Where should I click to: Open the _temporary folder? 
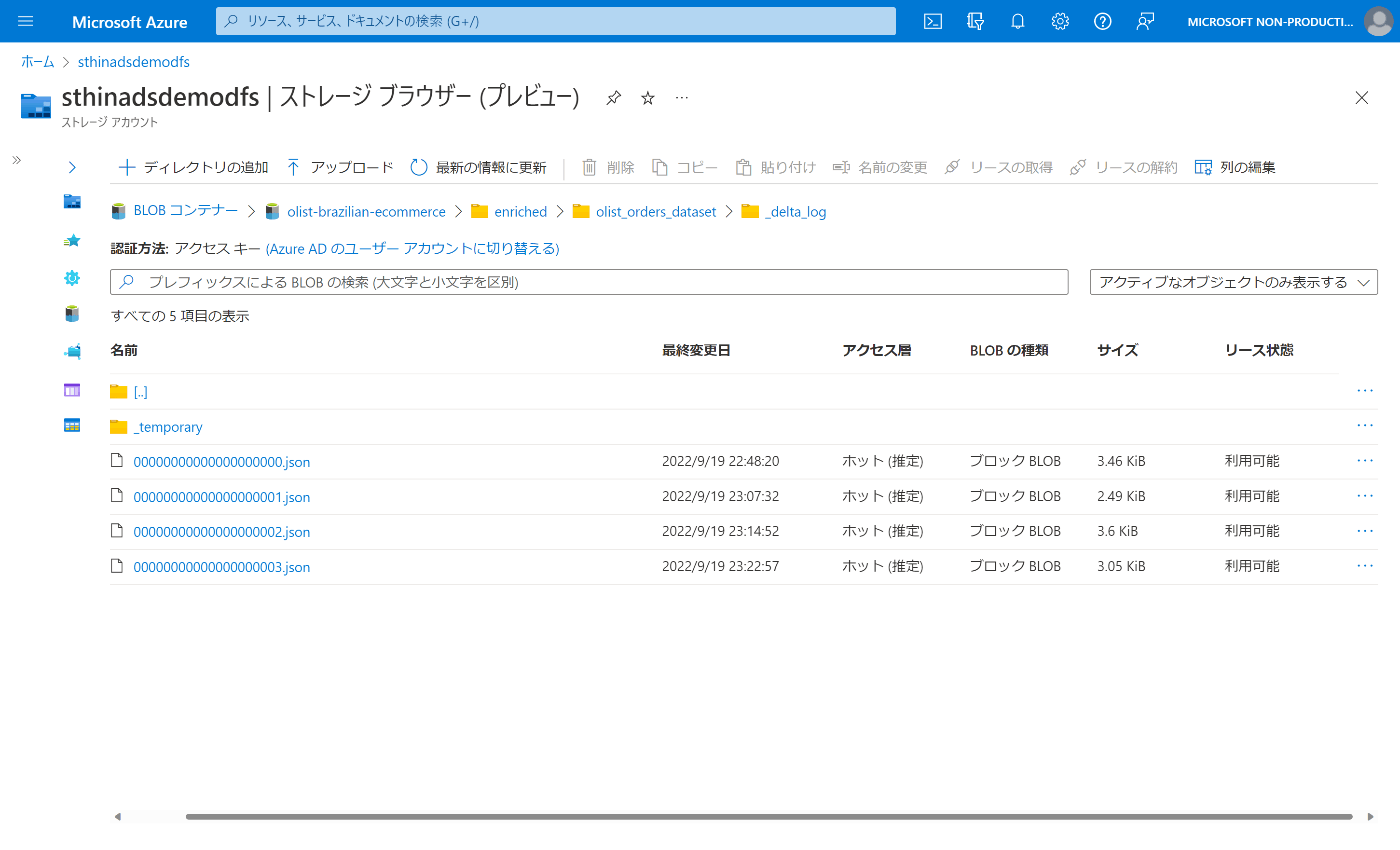coord(168,427)
